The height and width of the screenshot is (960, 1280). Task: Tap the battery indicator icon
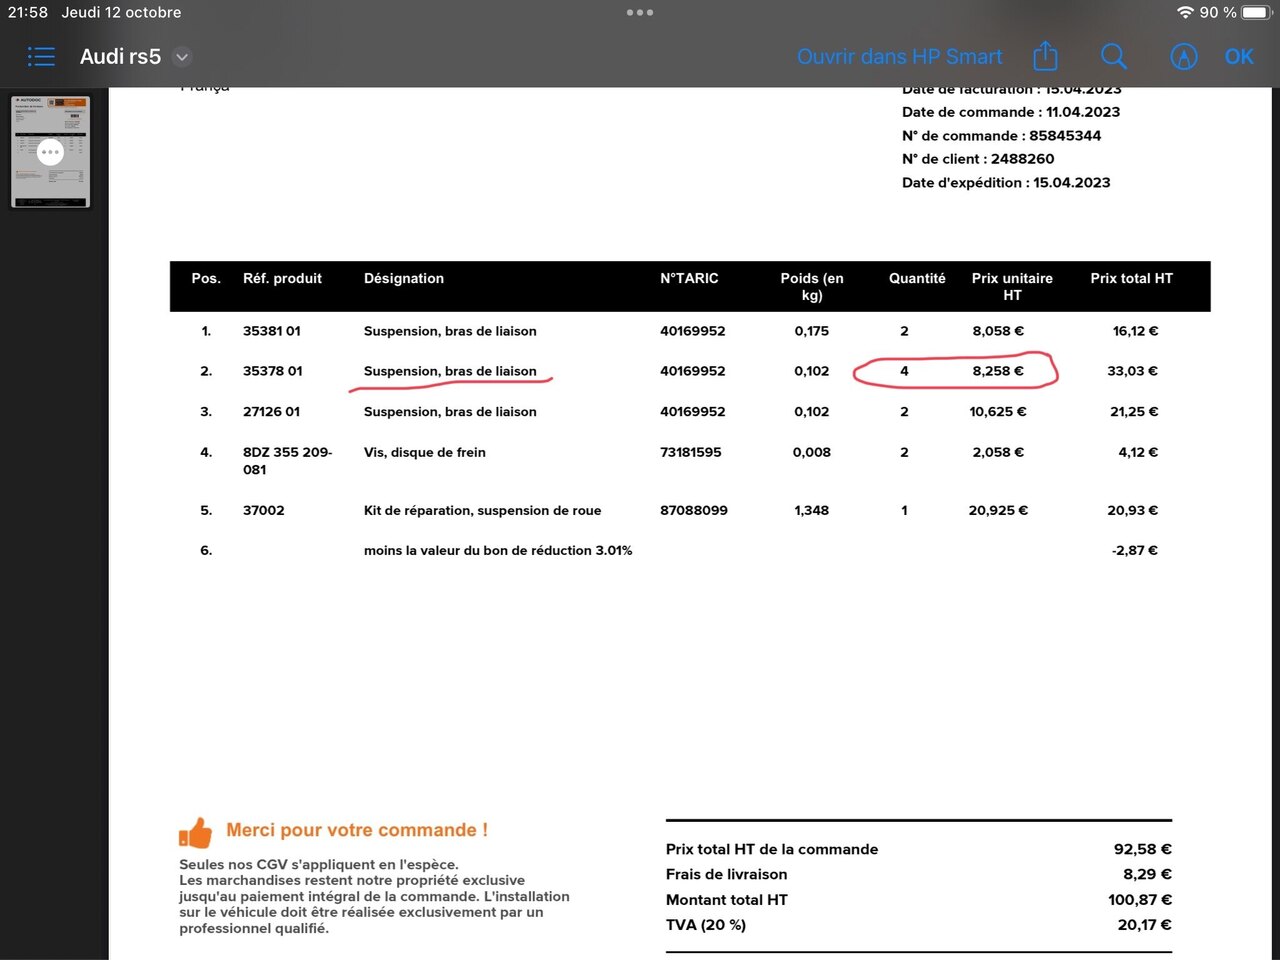click(x=1256, y=13)
